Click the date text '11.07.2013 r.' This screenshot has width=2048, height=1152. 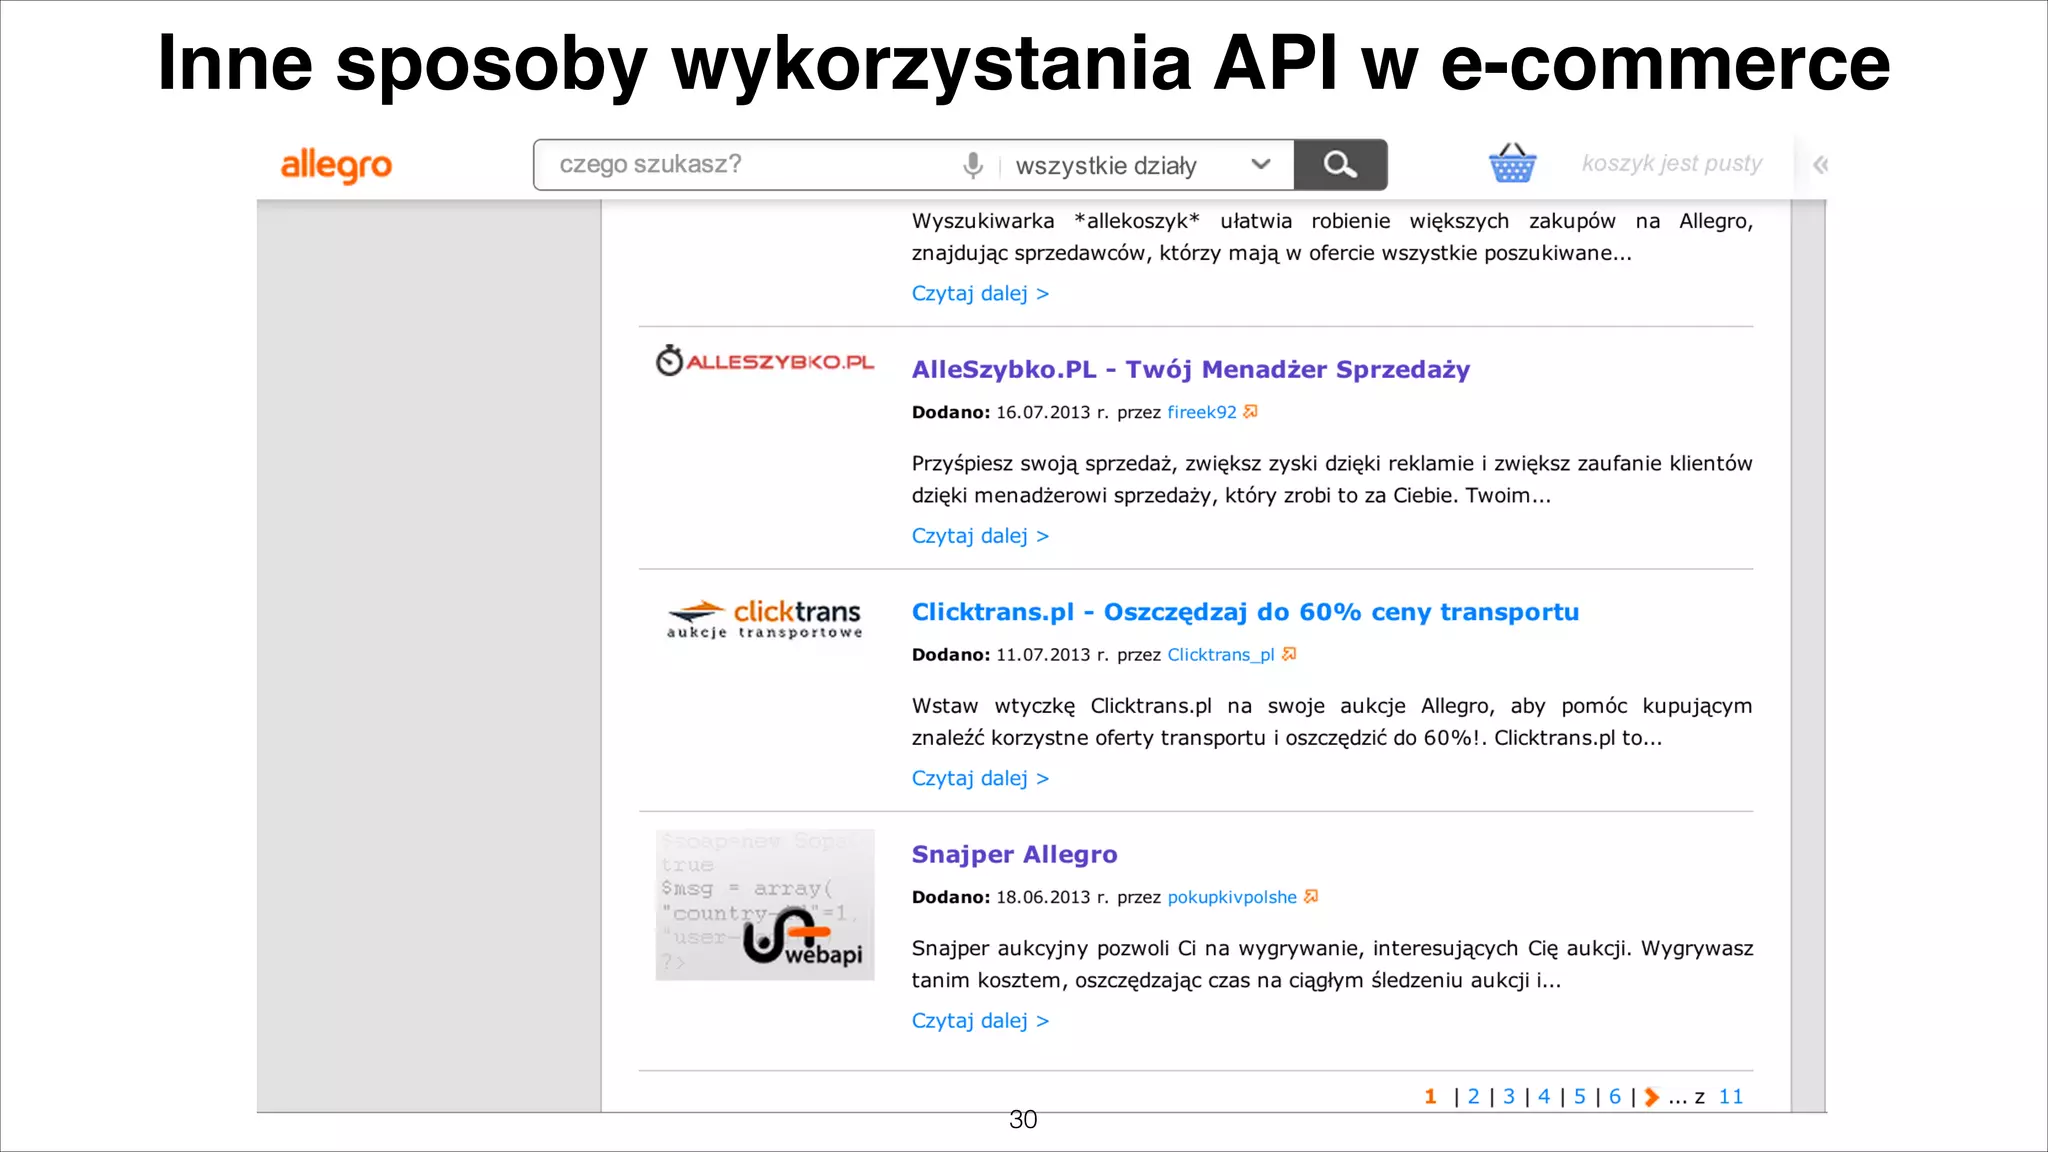[1052, 655]
